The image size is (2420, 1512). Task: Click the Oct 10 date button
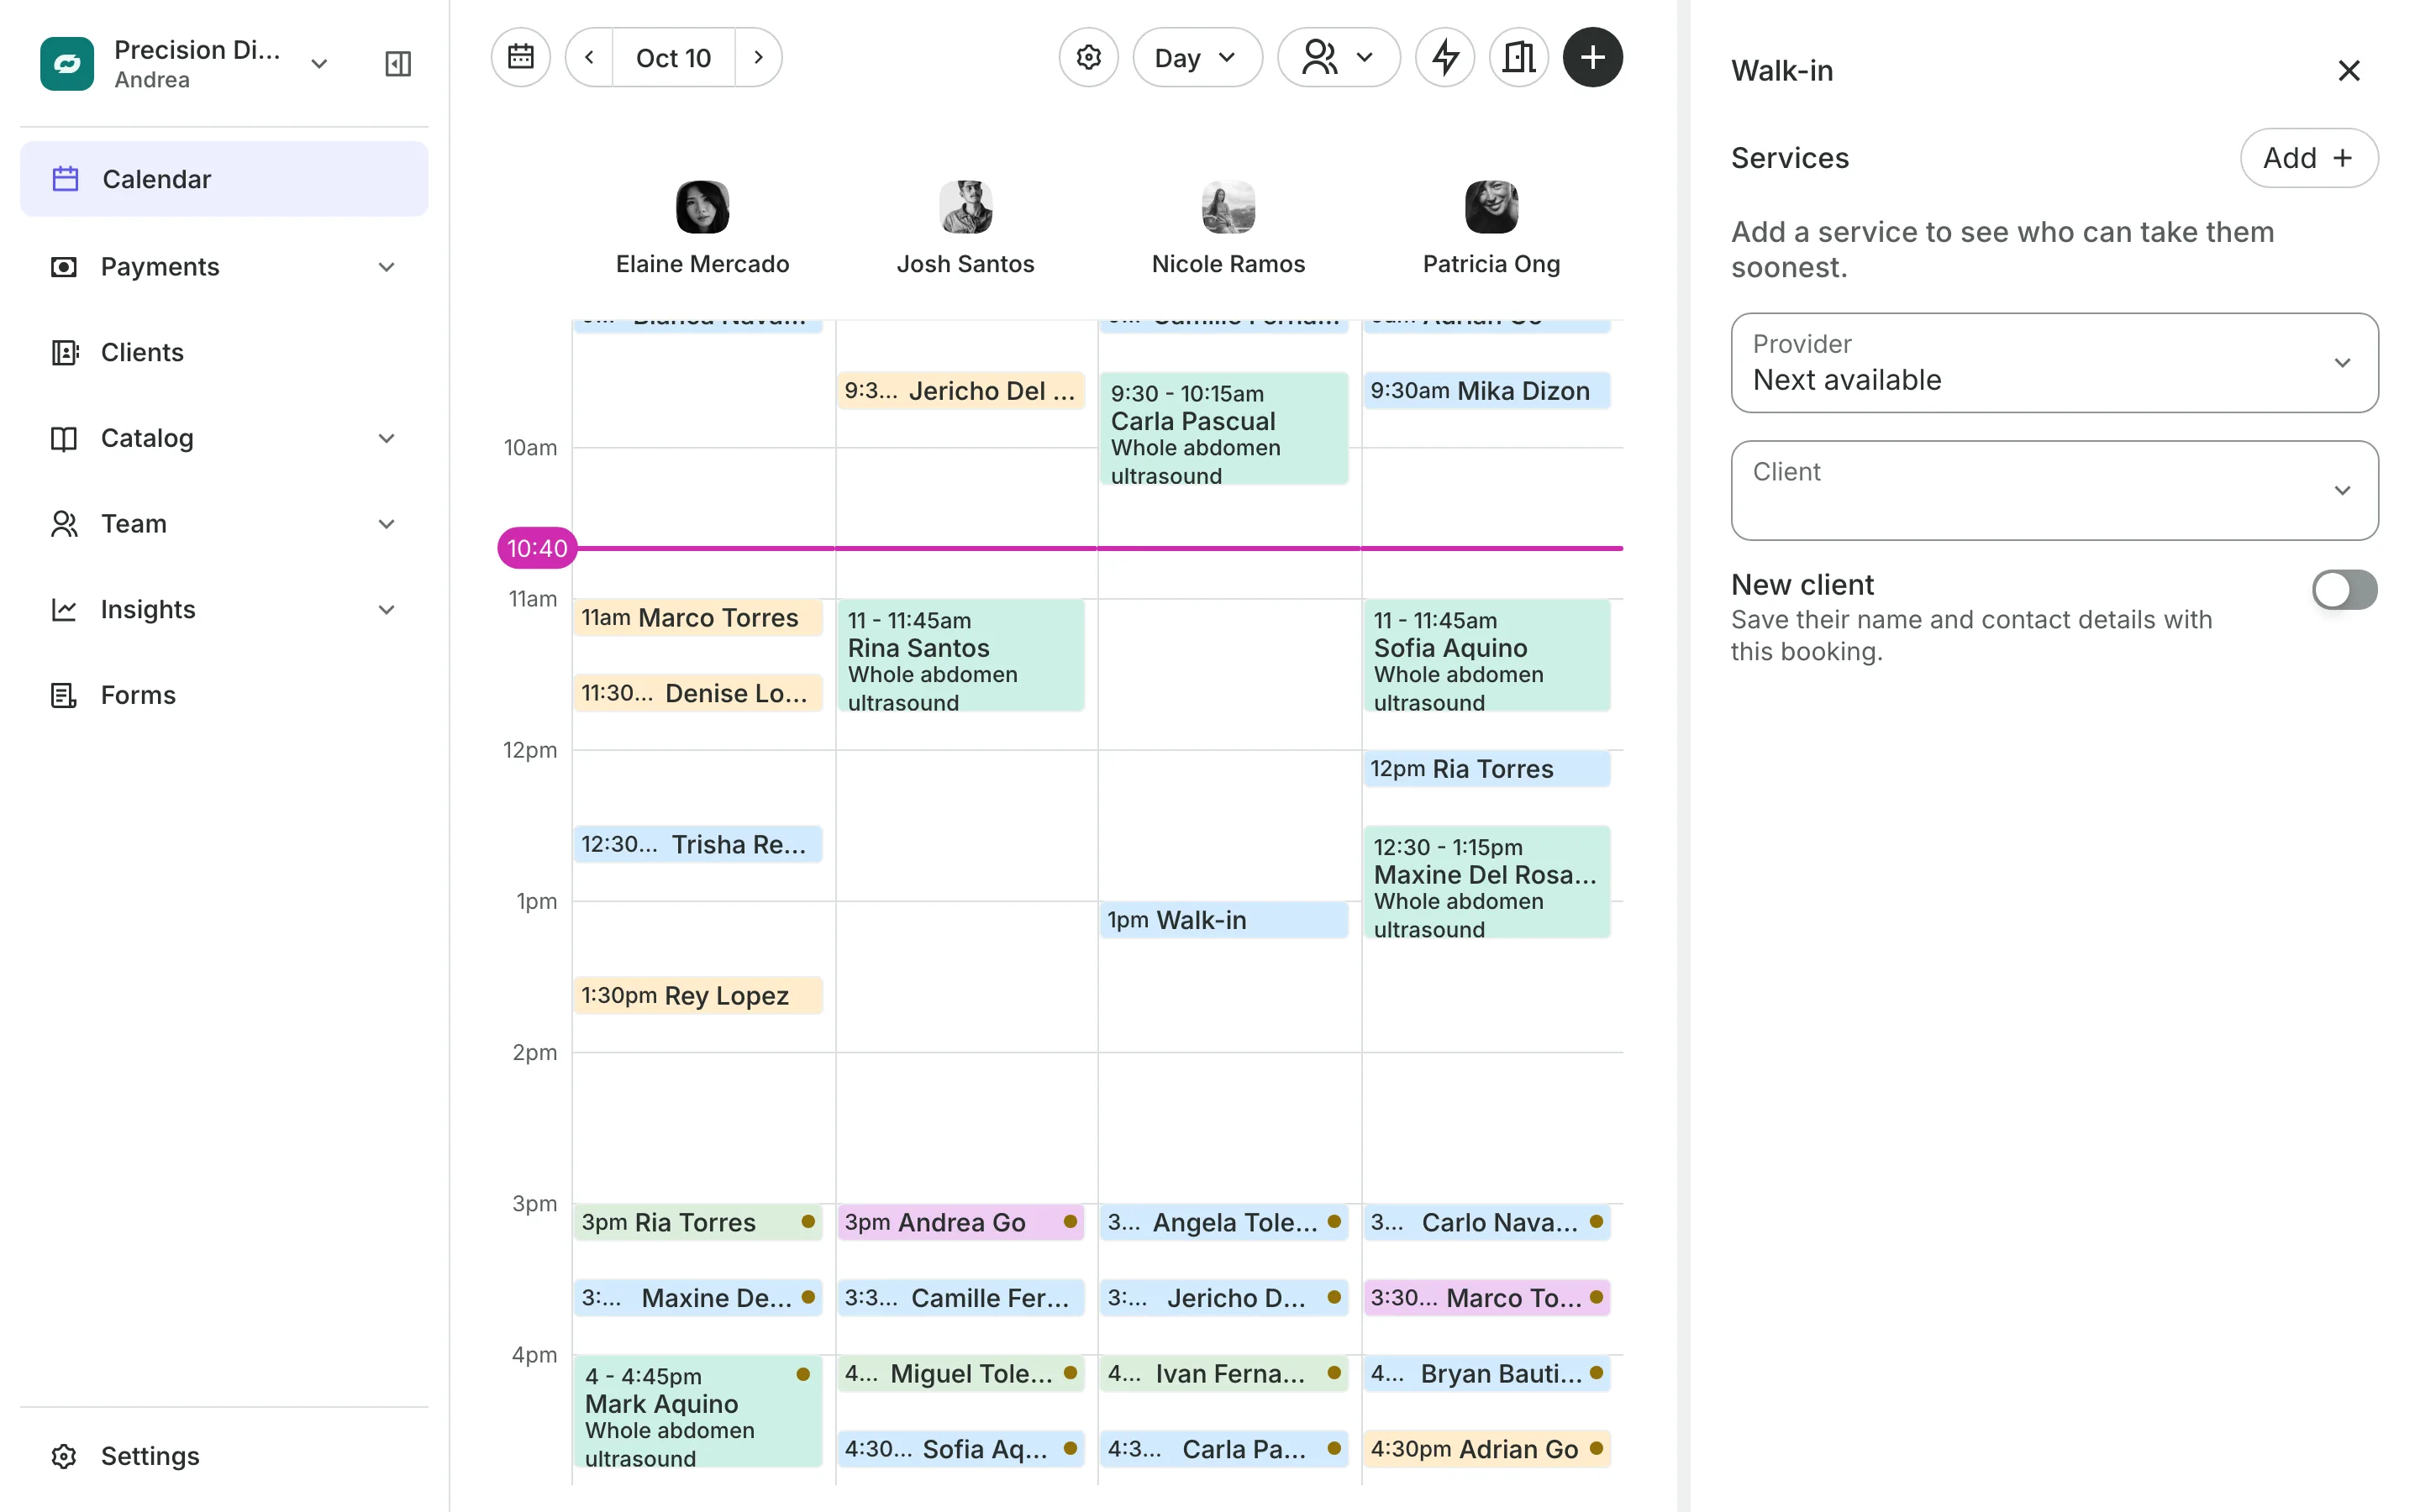673,57
